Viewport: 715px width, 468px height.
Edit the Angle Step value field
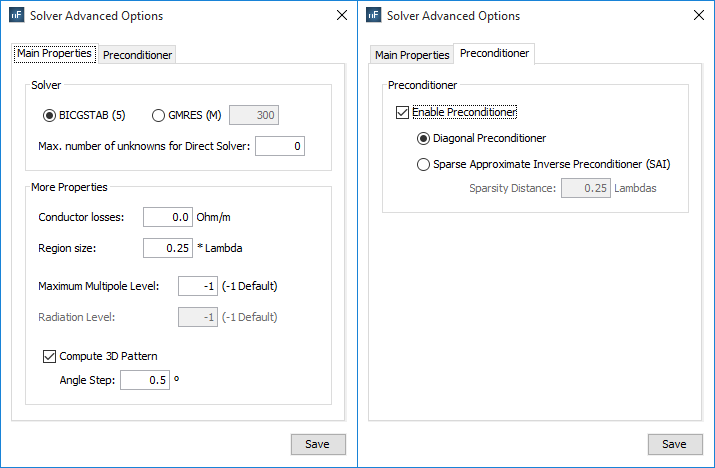144,380
